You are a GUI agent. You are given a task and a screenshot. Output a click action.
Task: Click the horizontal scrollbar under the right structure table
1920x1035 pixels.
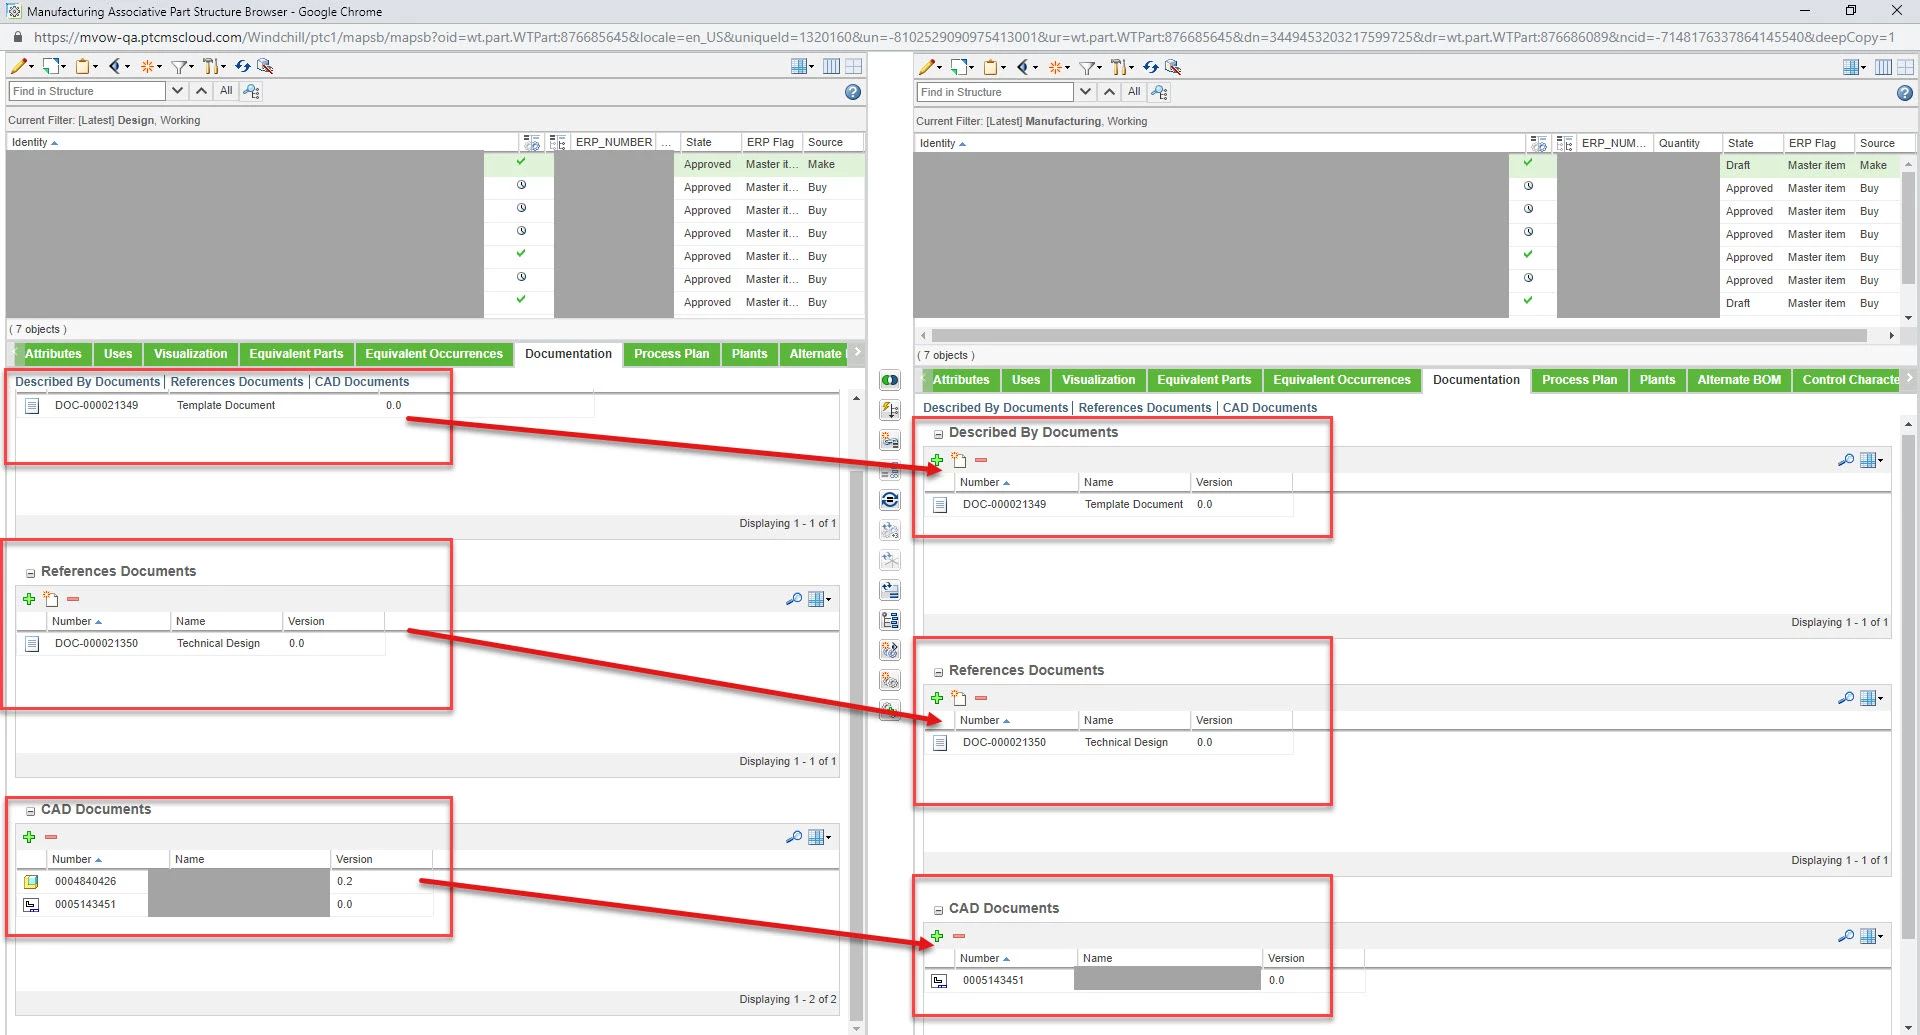(x=1398, y=336)
